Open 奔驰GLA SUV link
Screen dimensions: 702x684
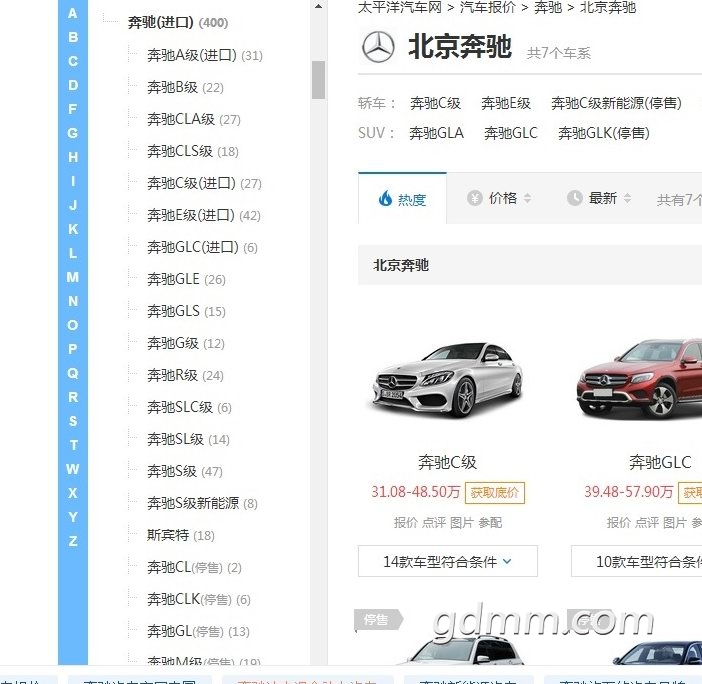(x=437, y=133)
